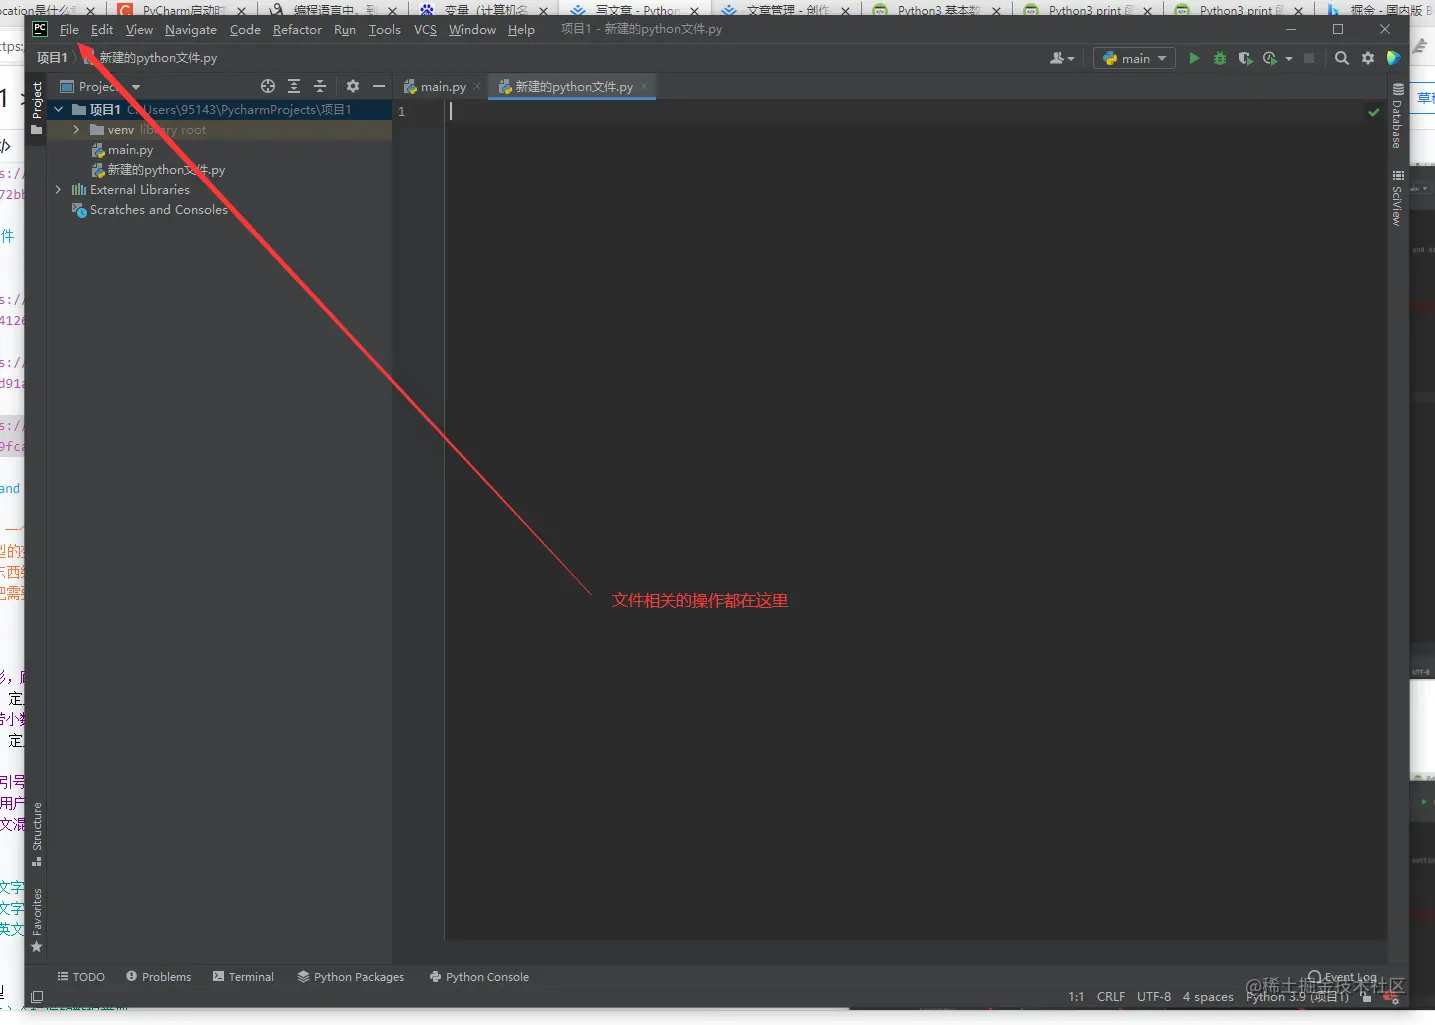The height and width of the screenshot is (1025, 1435).
Task: Open the View menu
Action: [139, 30]
